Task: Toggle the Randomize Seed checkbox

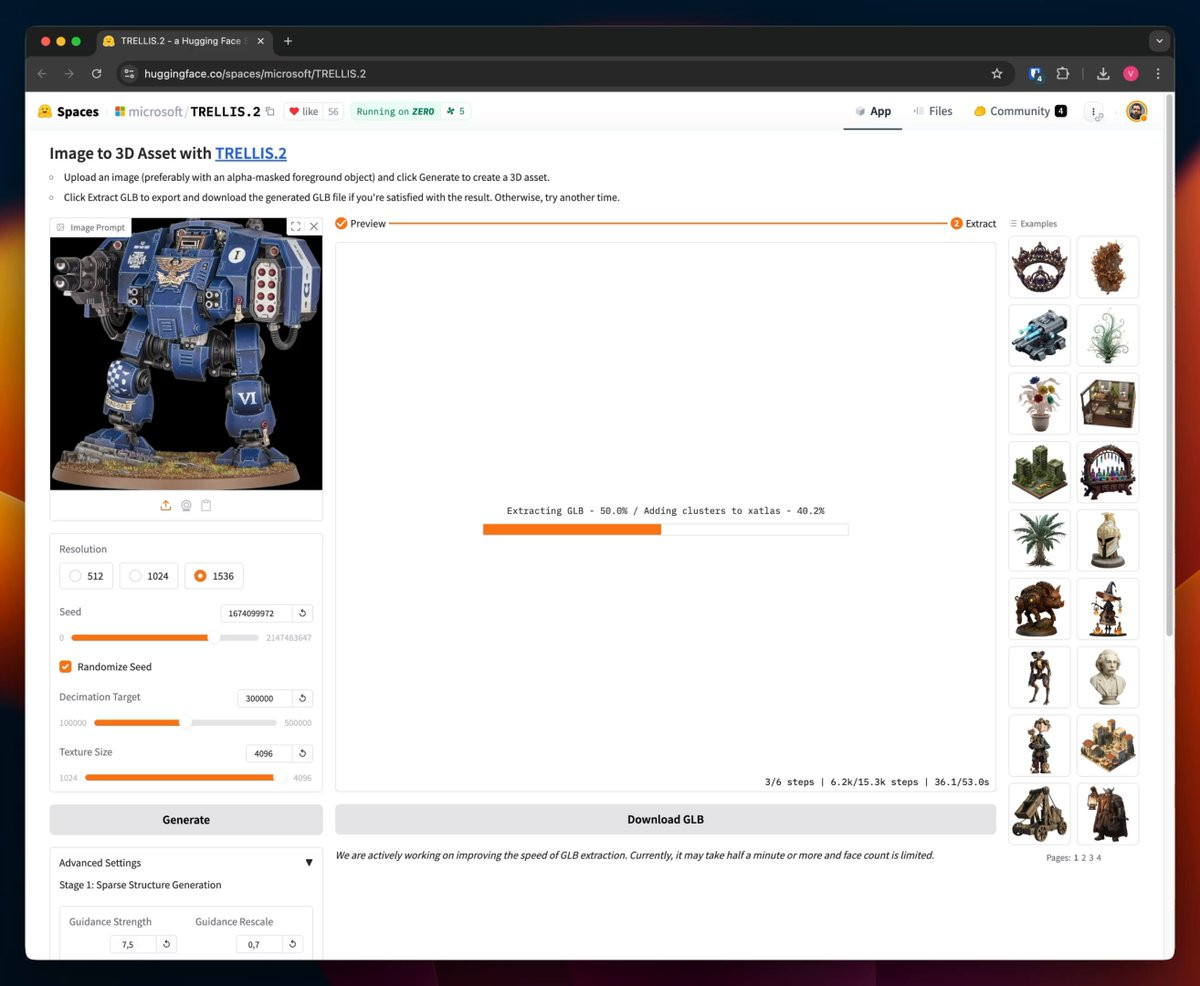Action: (65, 666)
